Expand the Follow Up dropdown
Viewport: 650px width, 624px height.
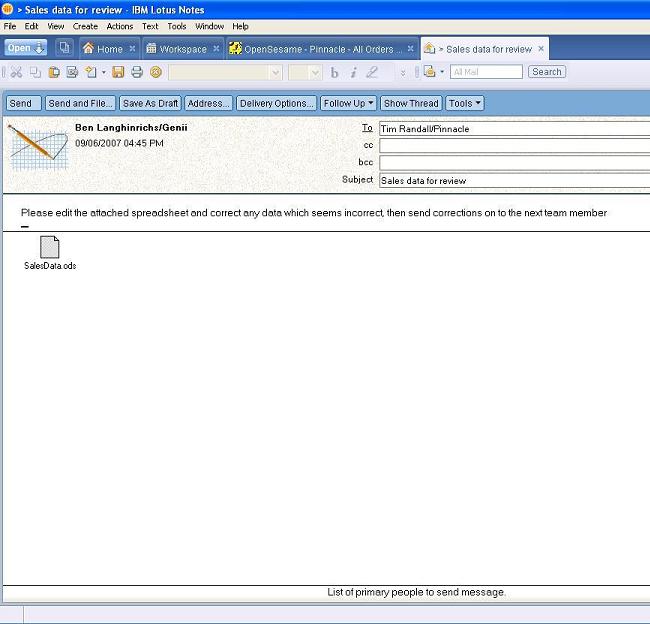click(x=348, y=103)
